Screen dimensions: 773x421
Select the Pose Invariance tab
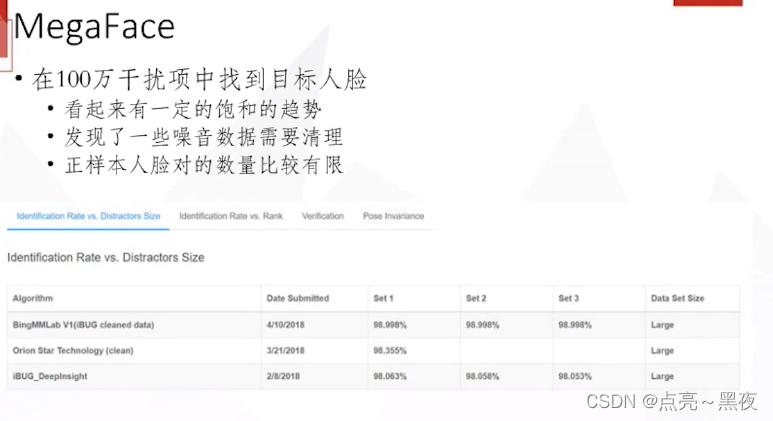(393, 216)
